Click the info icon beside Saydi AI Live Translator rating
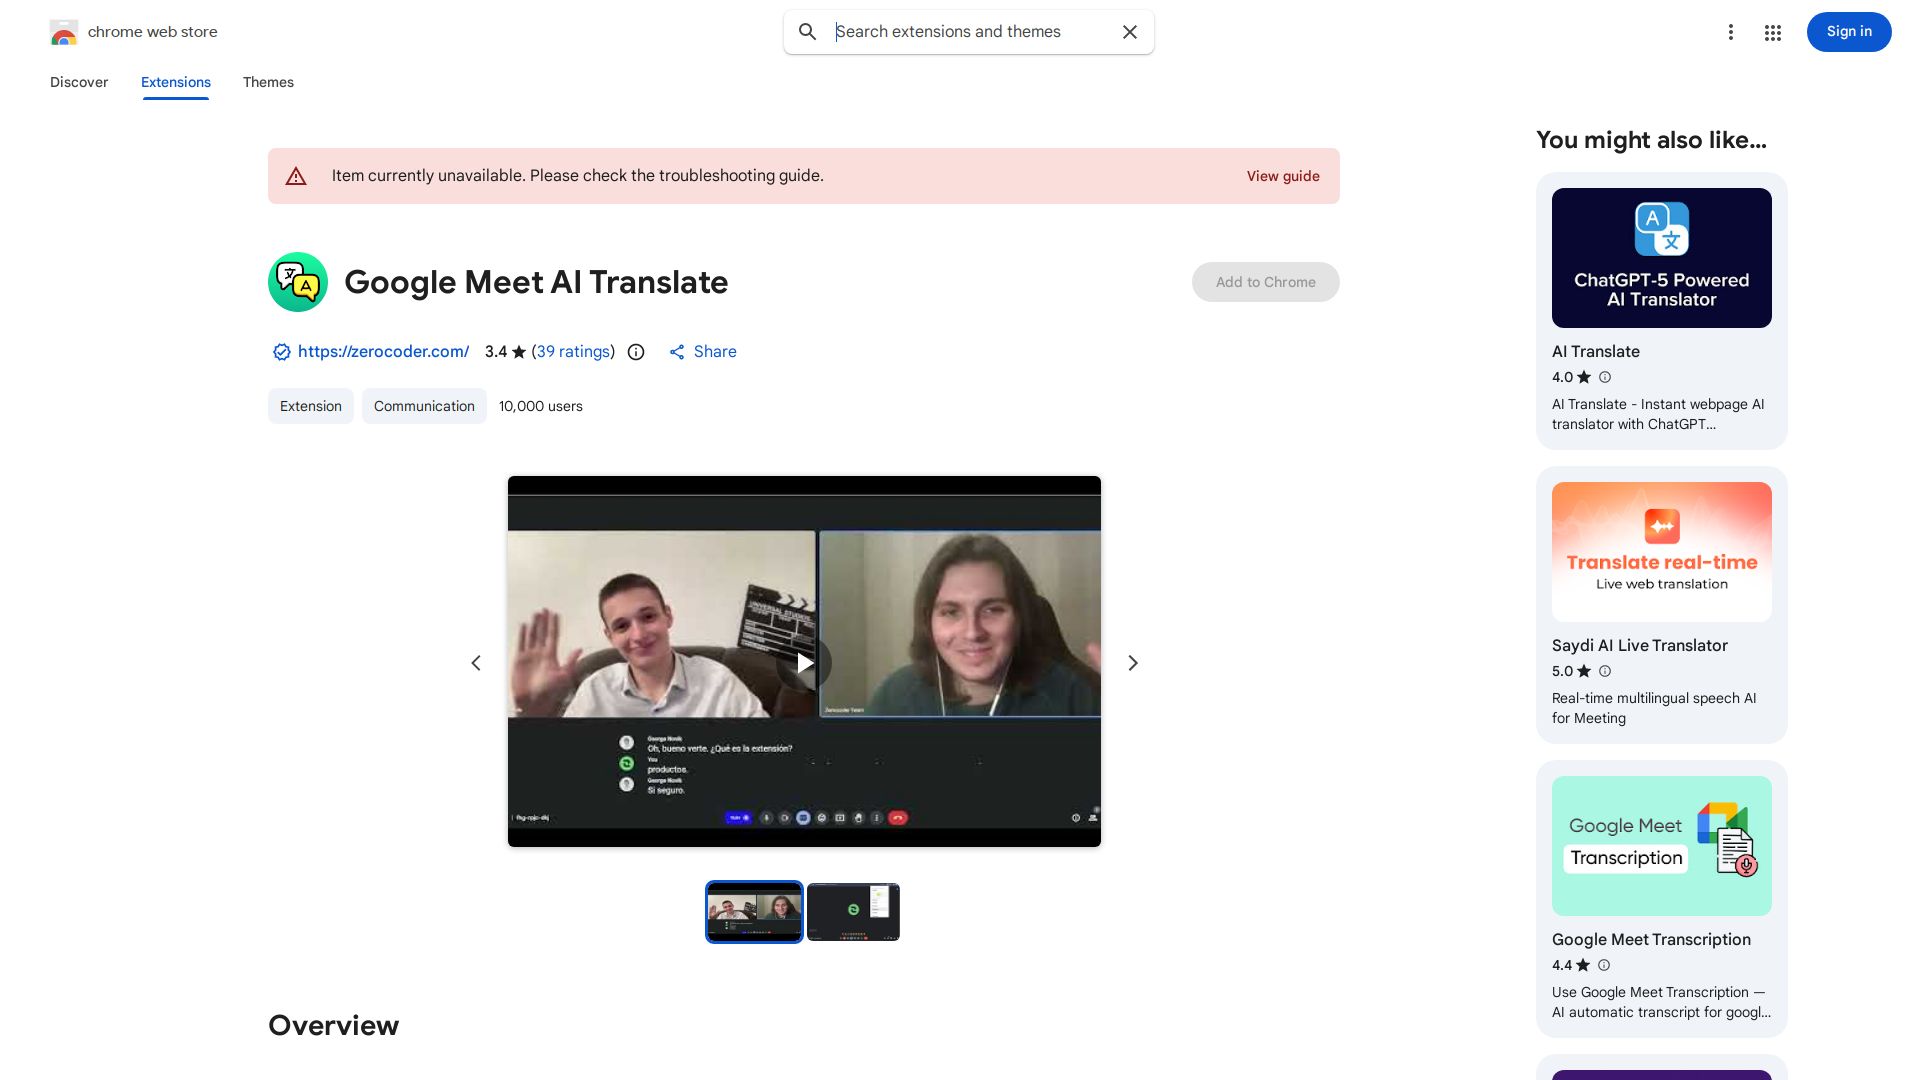The width and height of the screenshot is (1920, 1080). (x=1605, y=671)
